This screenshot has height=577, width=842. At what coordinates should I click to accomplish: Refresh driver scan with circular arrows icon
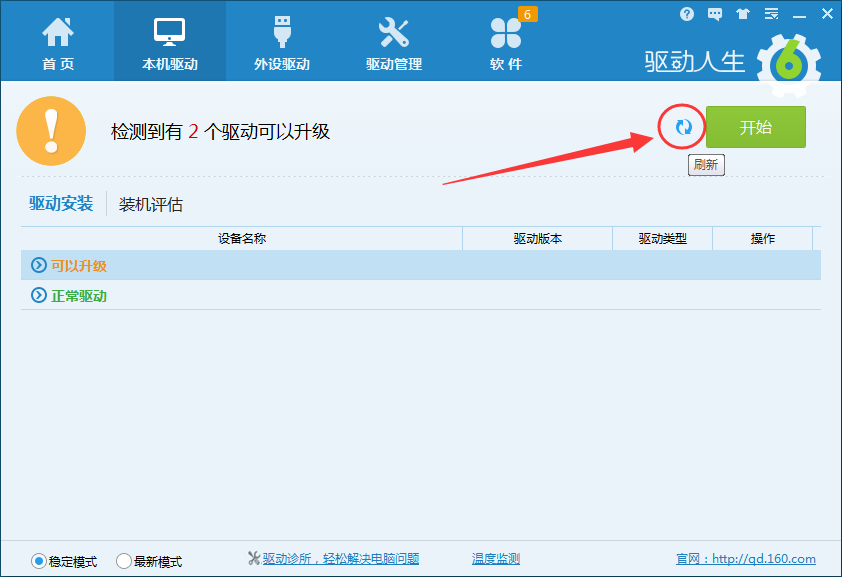pos(681,127)
